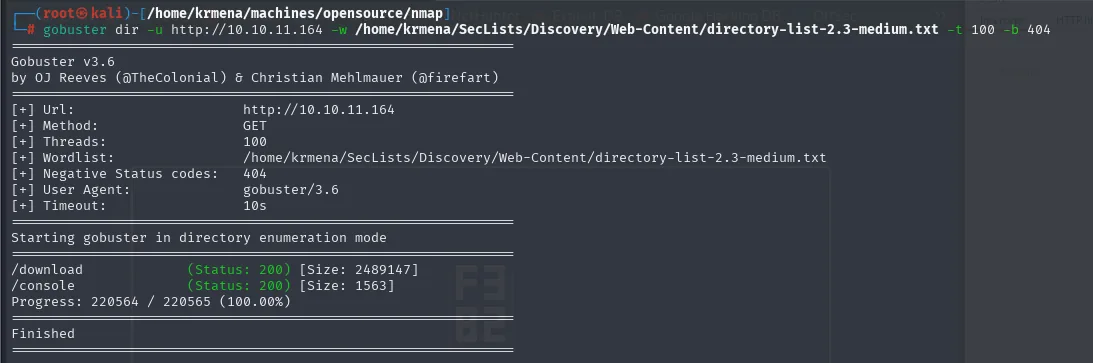This screenshot has width=1093, height=363.
Task: Click the green Status: 200 for /download
Action: [239, 270]
